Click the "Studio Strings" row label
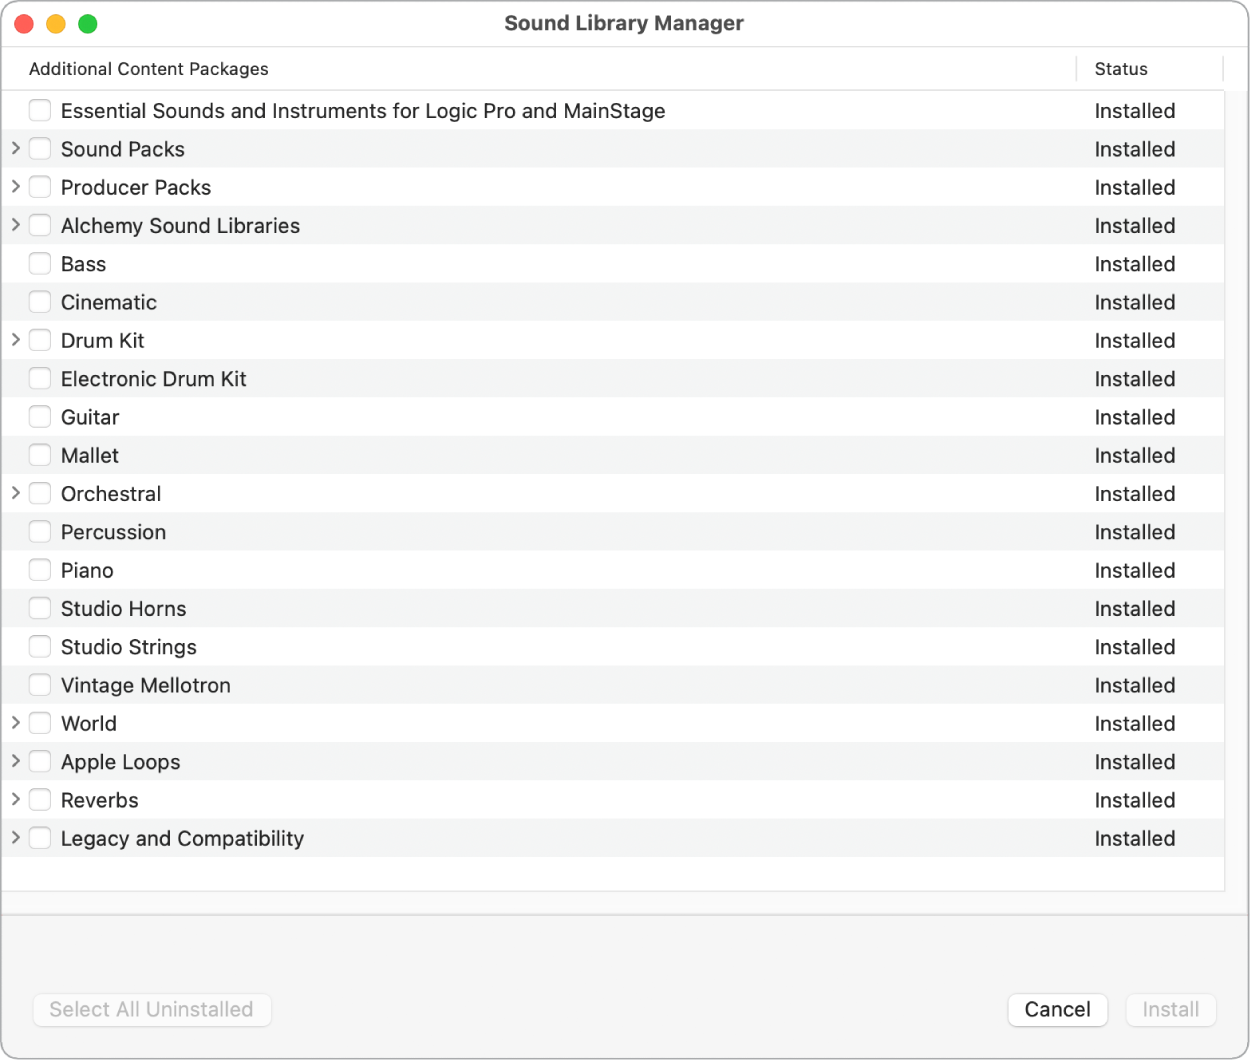 (129, 647)
